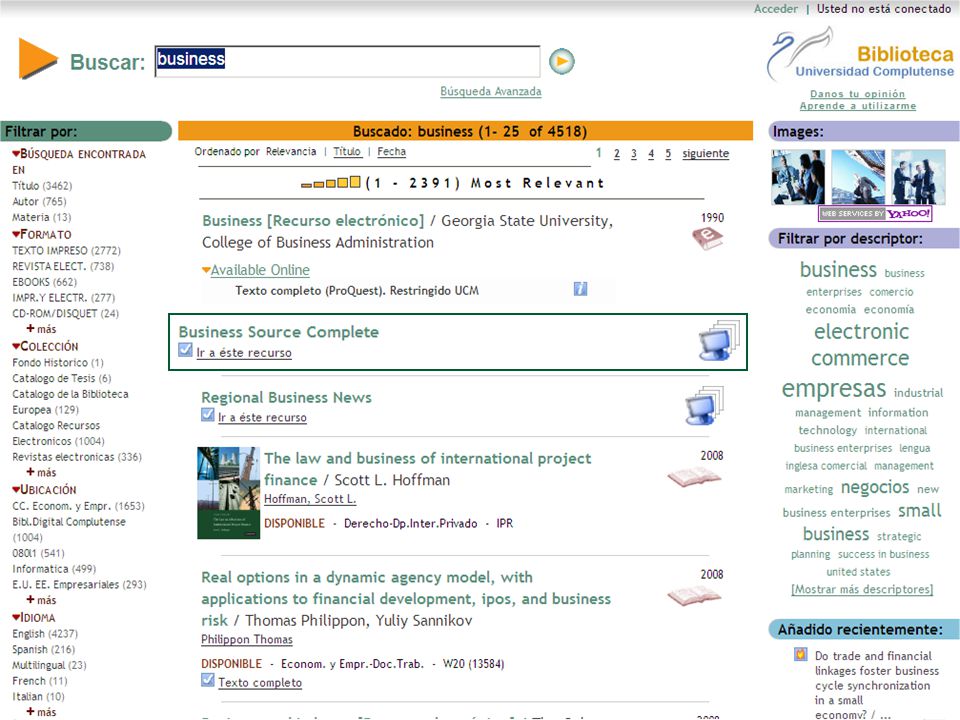Filter by format TEXTO IMPRESO (2772)

click(67, 250)
